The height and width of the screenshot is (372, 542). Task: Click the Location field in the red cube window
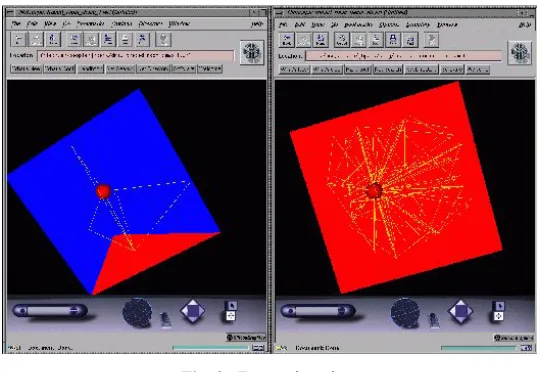tap(404, 55)
